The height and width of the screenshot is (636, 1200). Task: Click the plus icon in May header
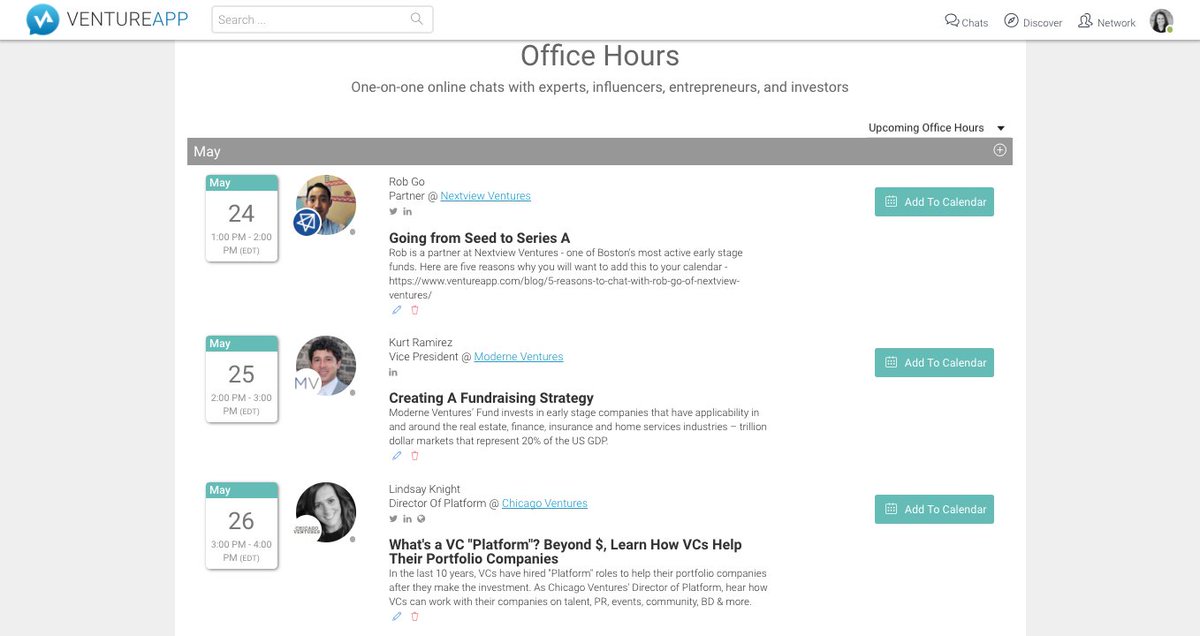point(999,150)
